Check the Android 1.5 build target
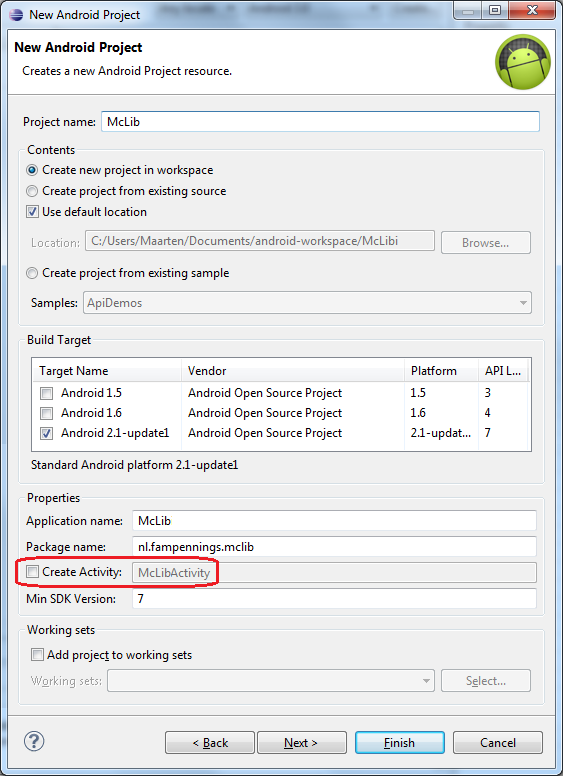563x776 pixels. pos(47,393)
